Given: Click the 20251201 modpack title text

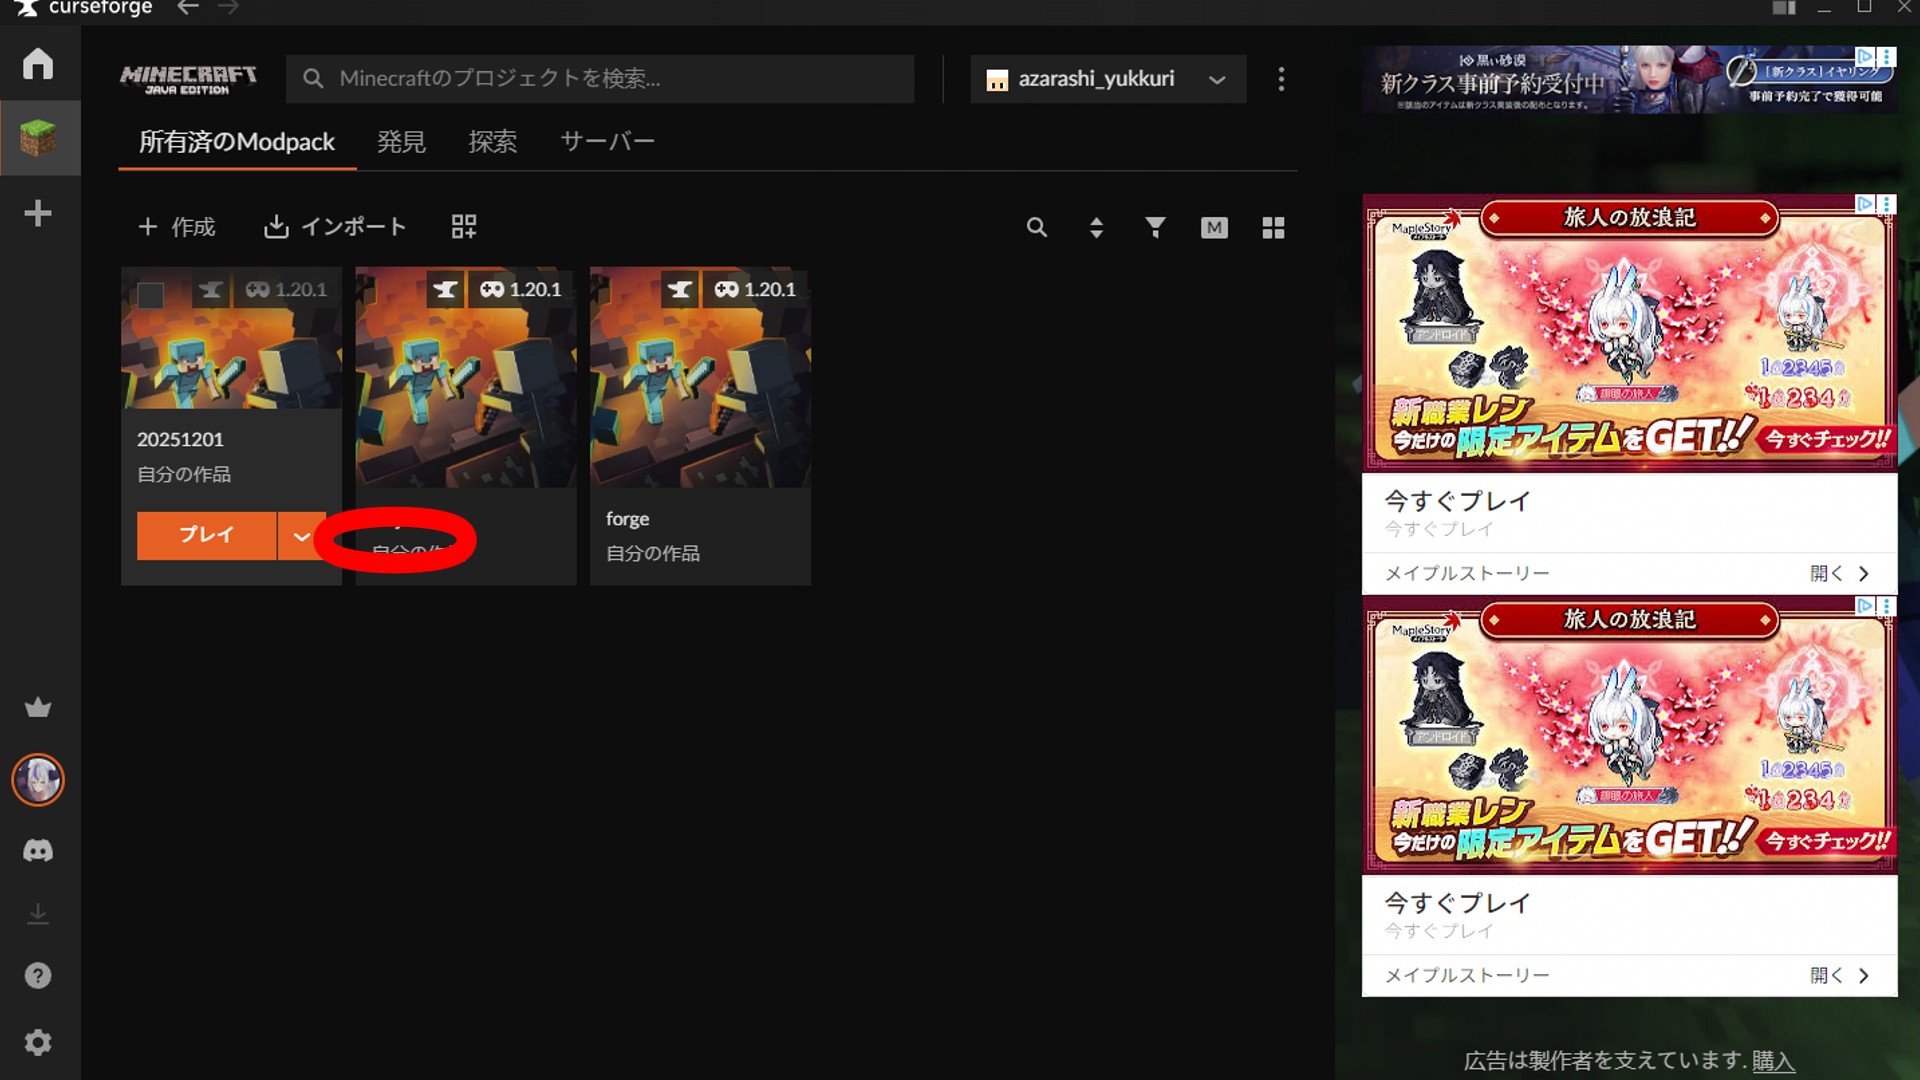Looking at the screenshot, I should tap(180, 440).
